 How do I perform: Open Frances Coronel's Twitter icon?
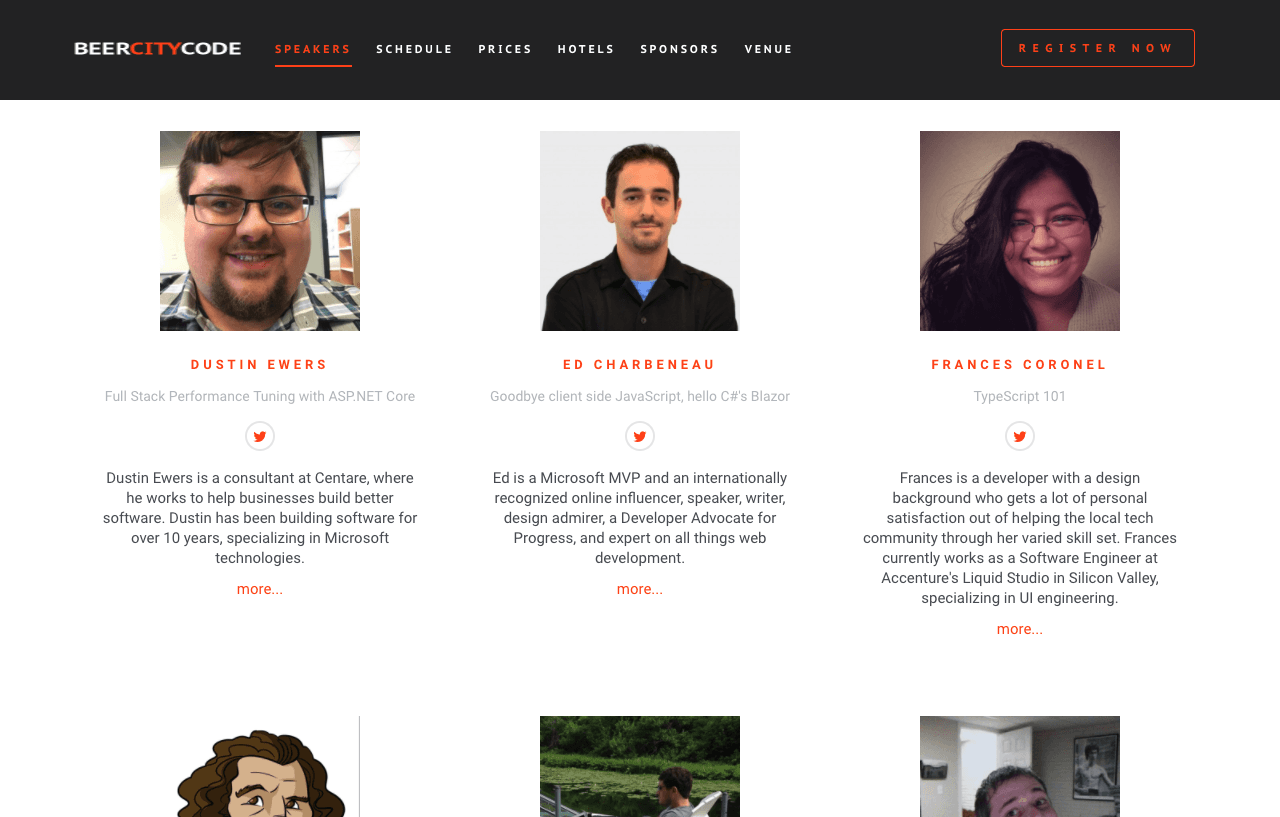point(1020,436)
